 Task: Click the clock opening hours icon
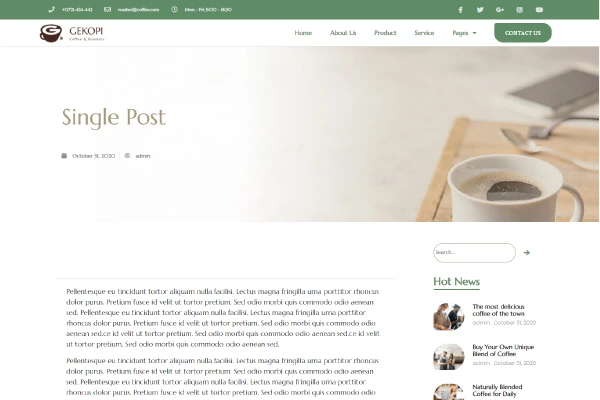tap(174, 9)
